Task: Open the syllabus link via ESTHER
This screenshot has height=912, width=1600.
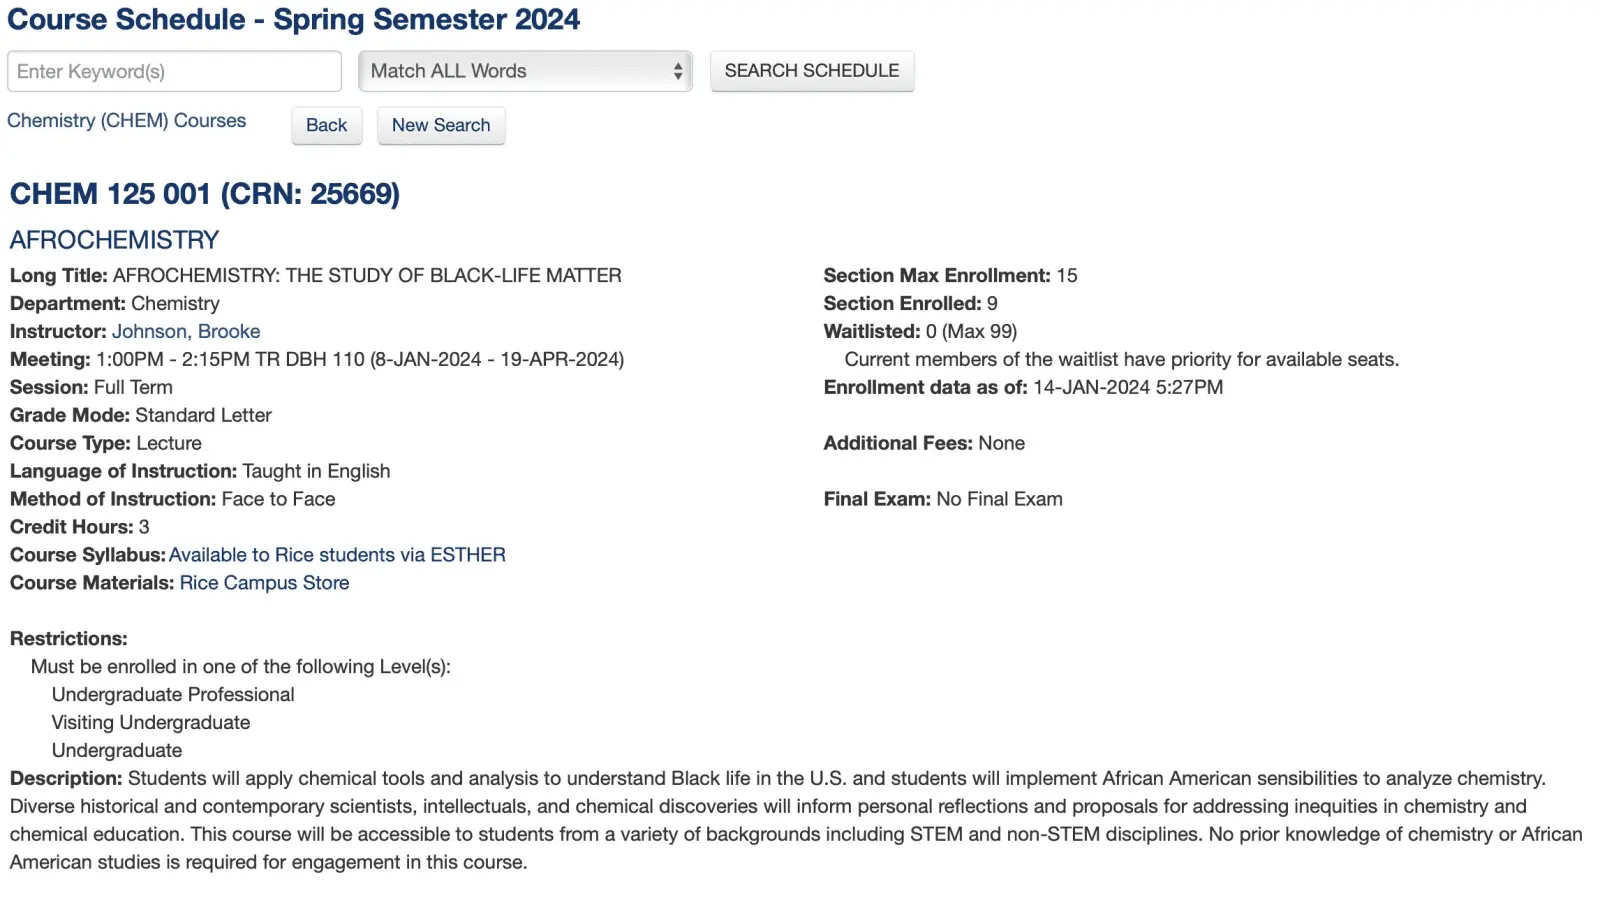Action: pyautogui.click(x=337, y=555)
